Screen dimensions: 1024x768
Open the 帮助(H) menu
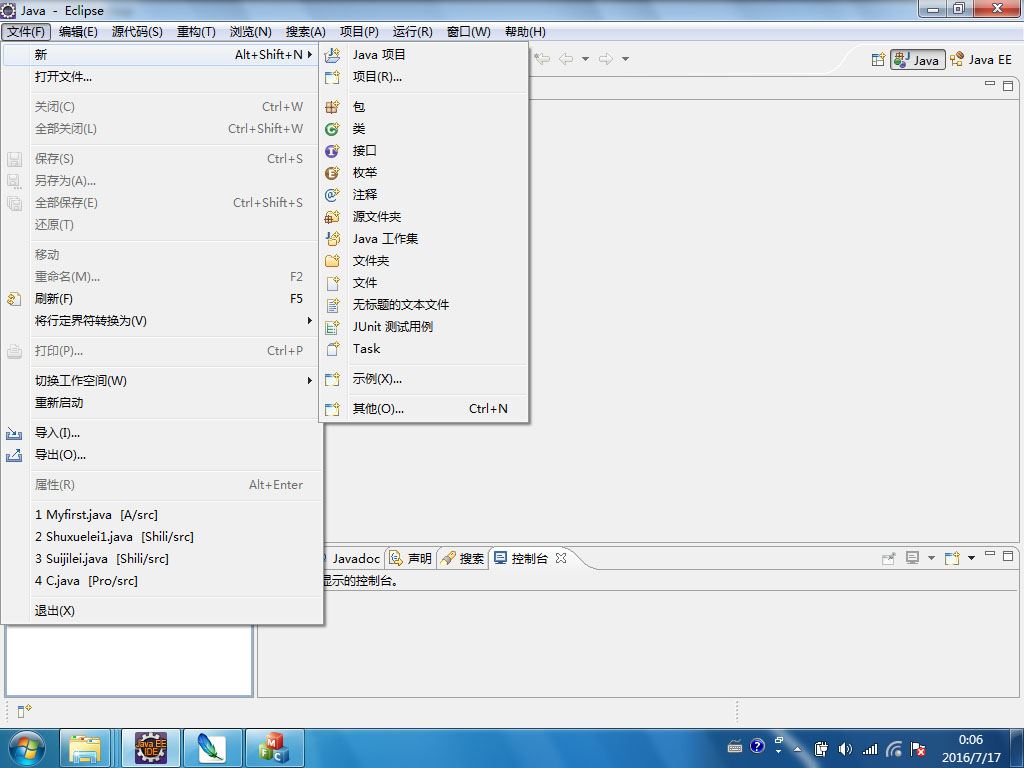click(x=525, y=32)
